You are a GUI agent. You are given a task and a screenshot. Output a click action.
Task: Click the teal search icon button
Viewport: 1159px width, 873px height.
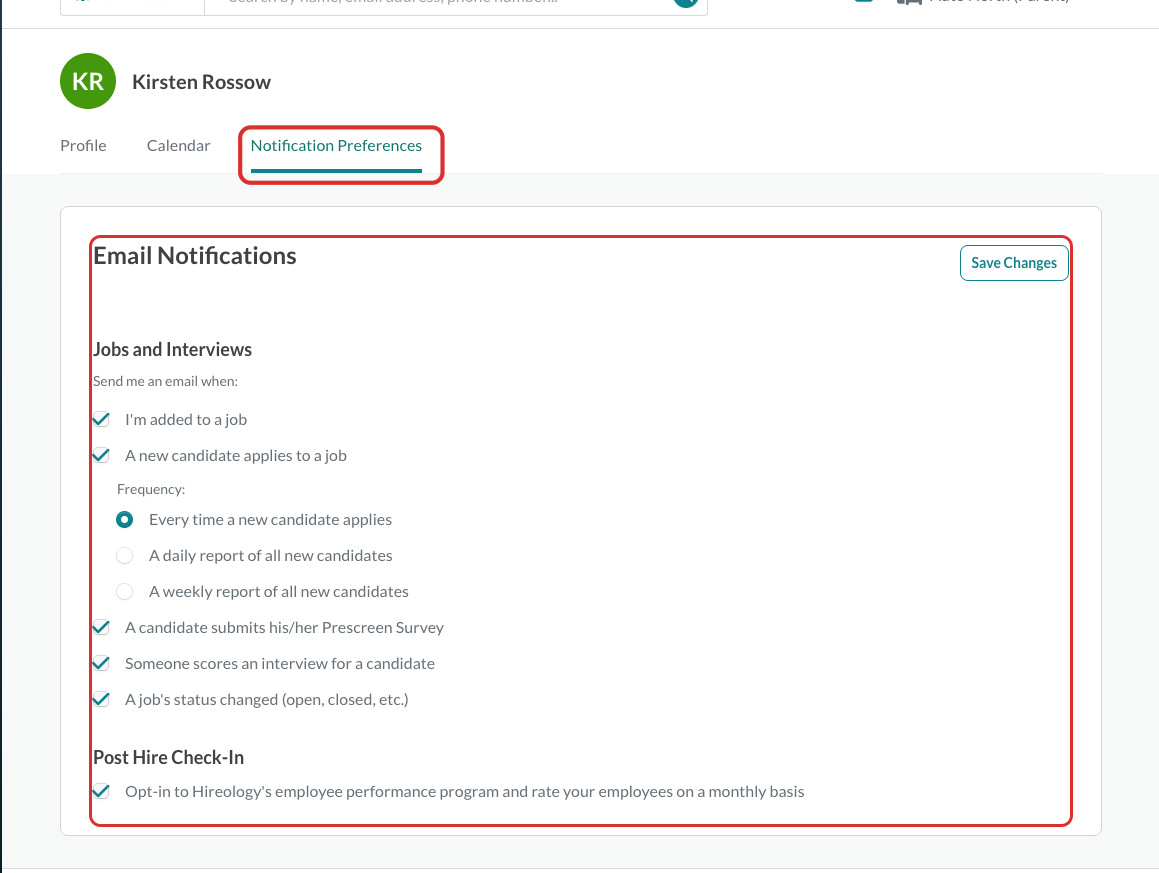click(686, 2)
